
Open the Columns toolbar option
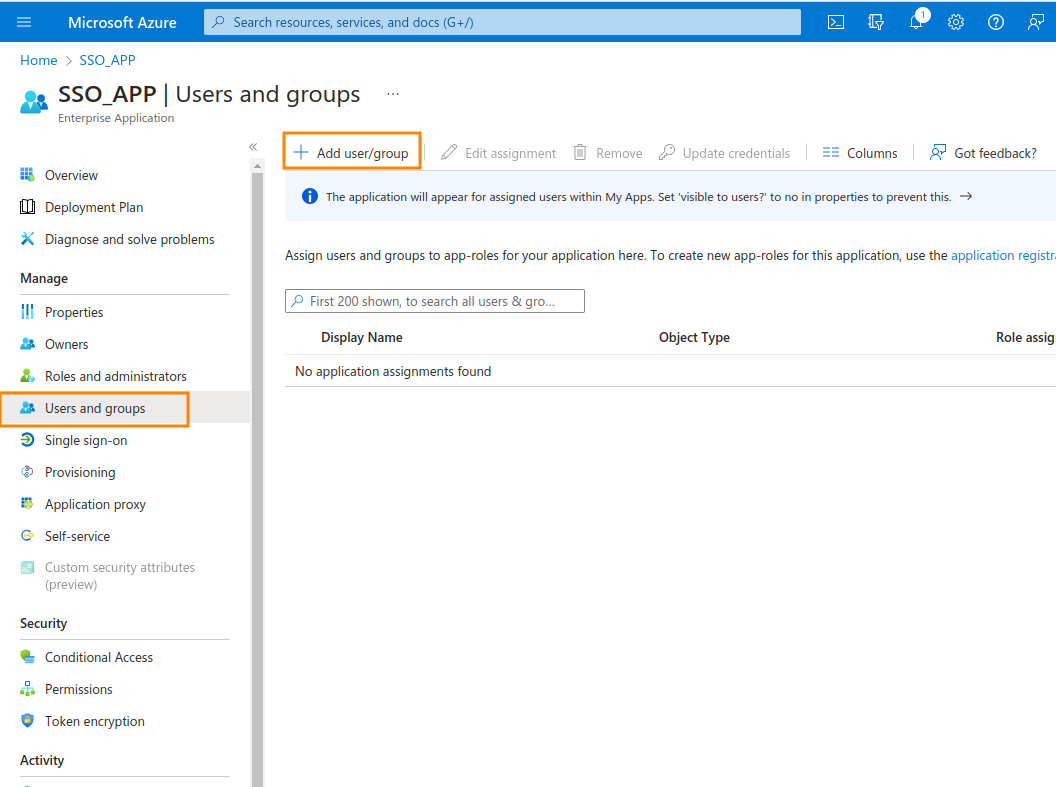pos(860,153)
